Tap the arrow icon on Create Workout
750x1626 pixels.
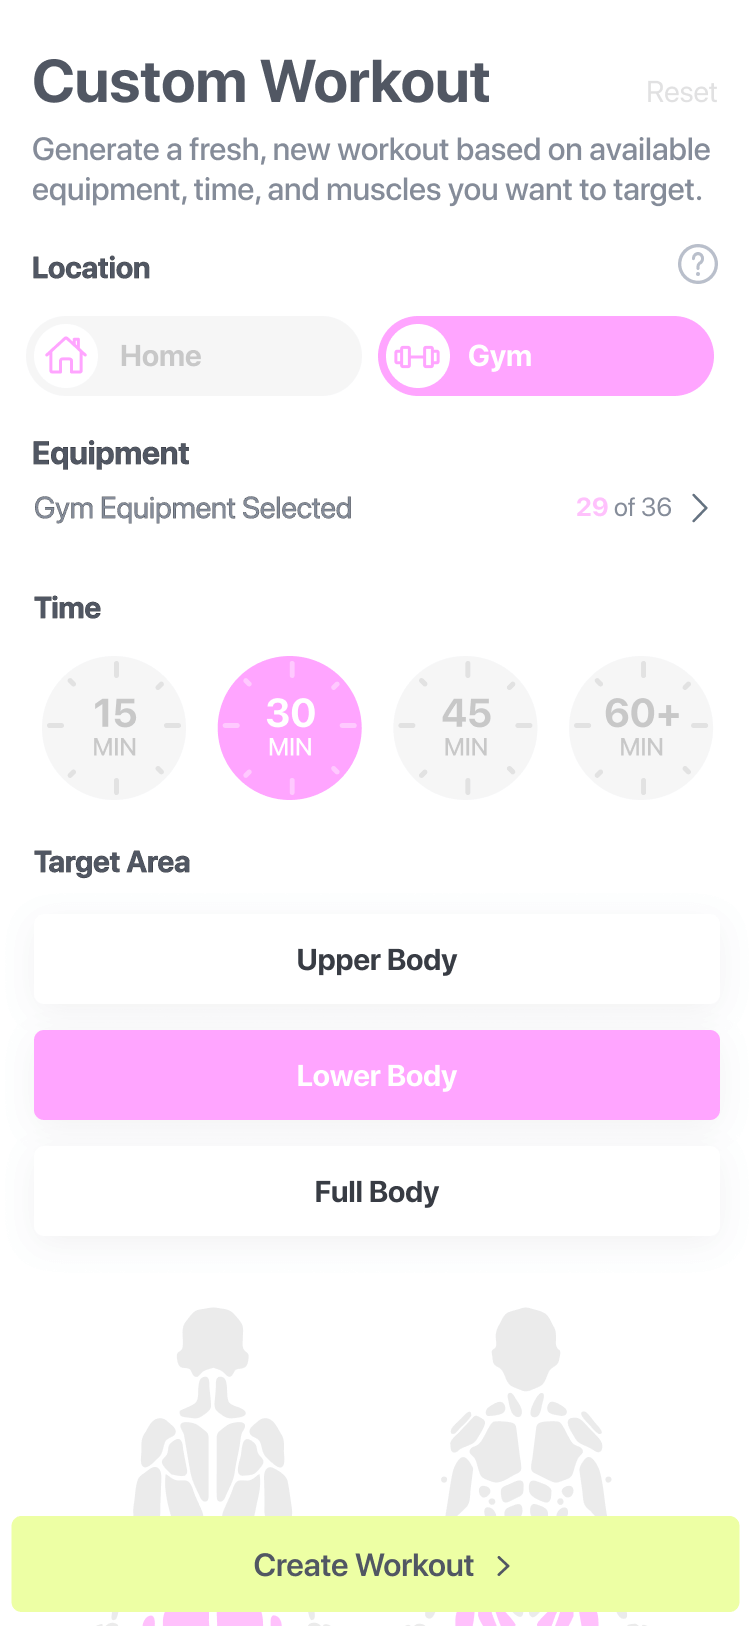[504, 1566]
